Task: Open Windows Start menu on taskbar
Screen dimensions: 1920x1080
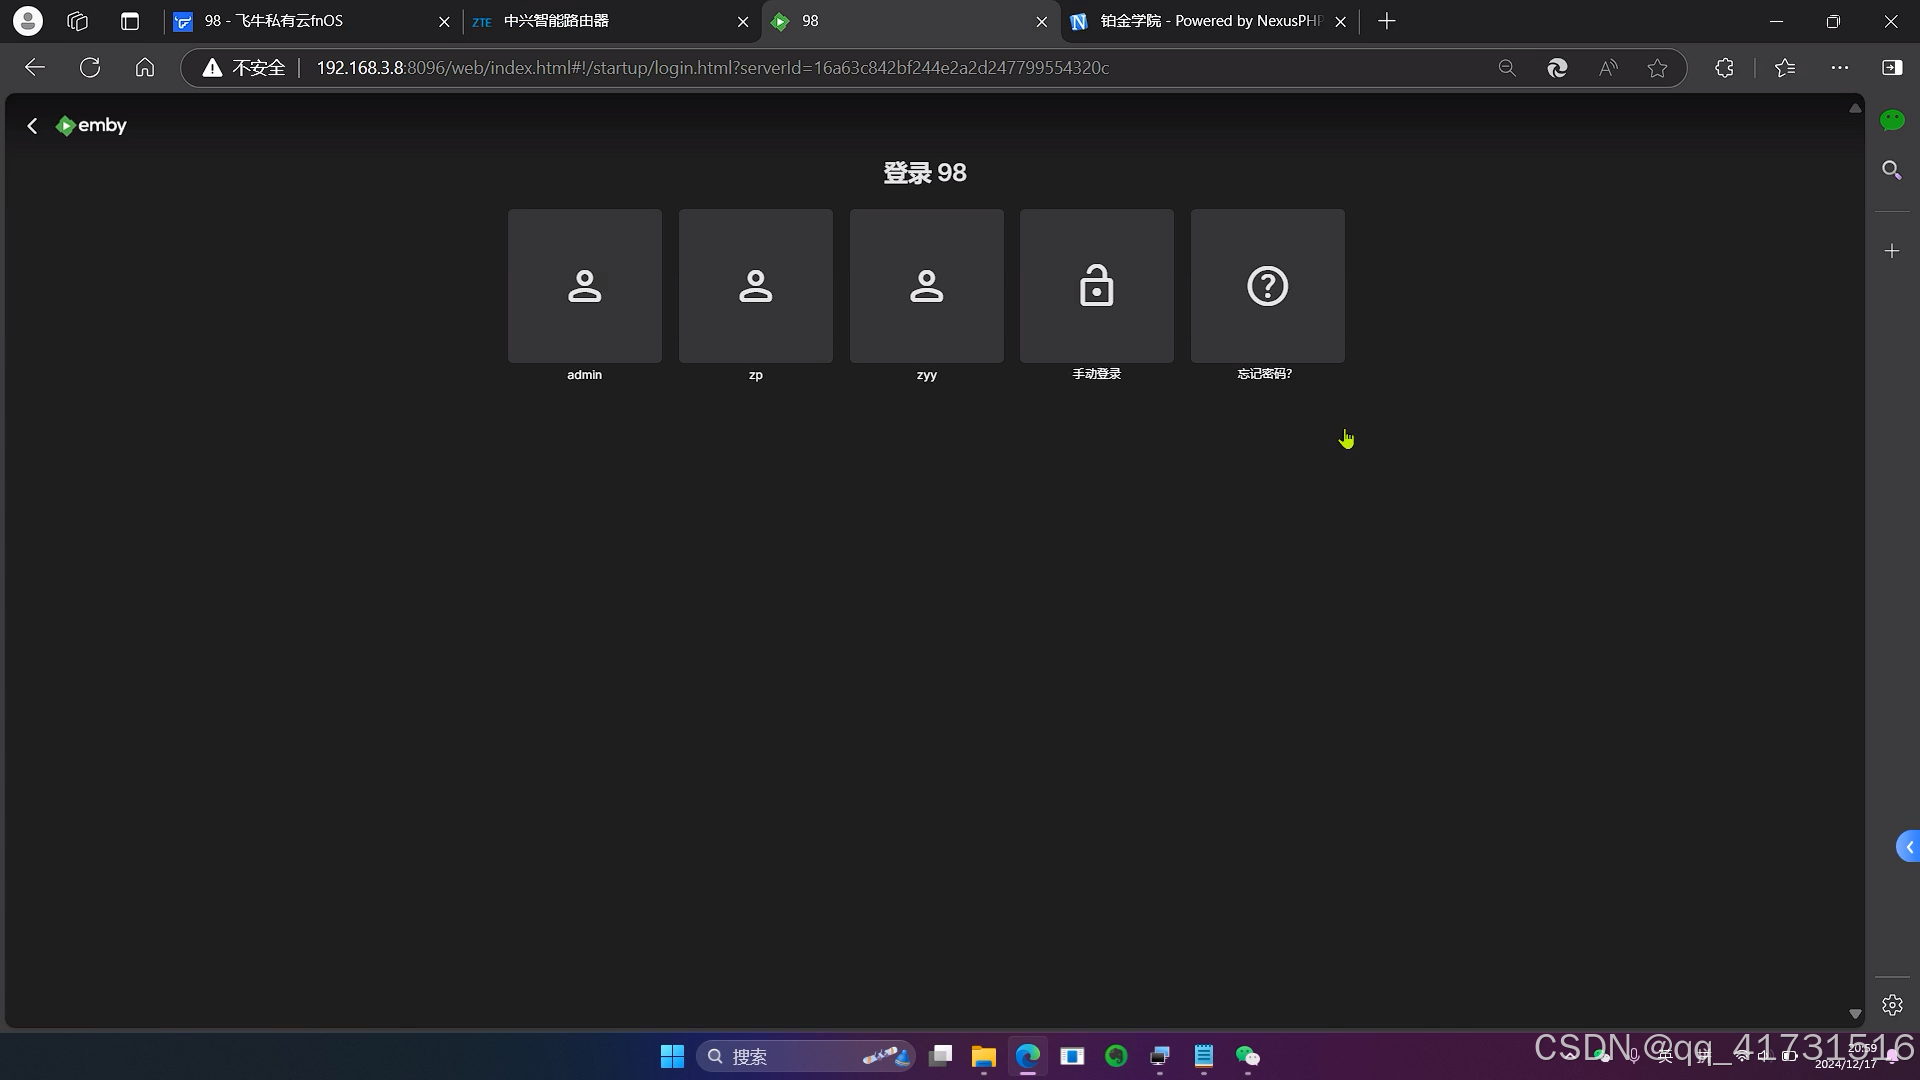Action: [x=672, y=1056]
